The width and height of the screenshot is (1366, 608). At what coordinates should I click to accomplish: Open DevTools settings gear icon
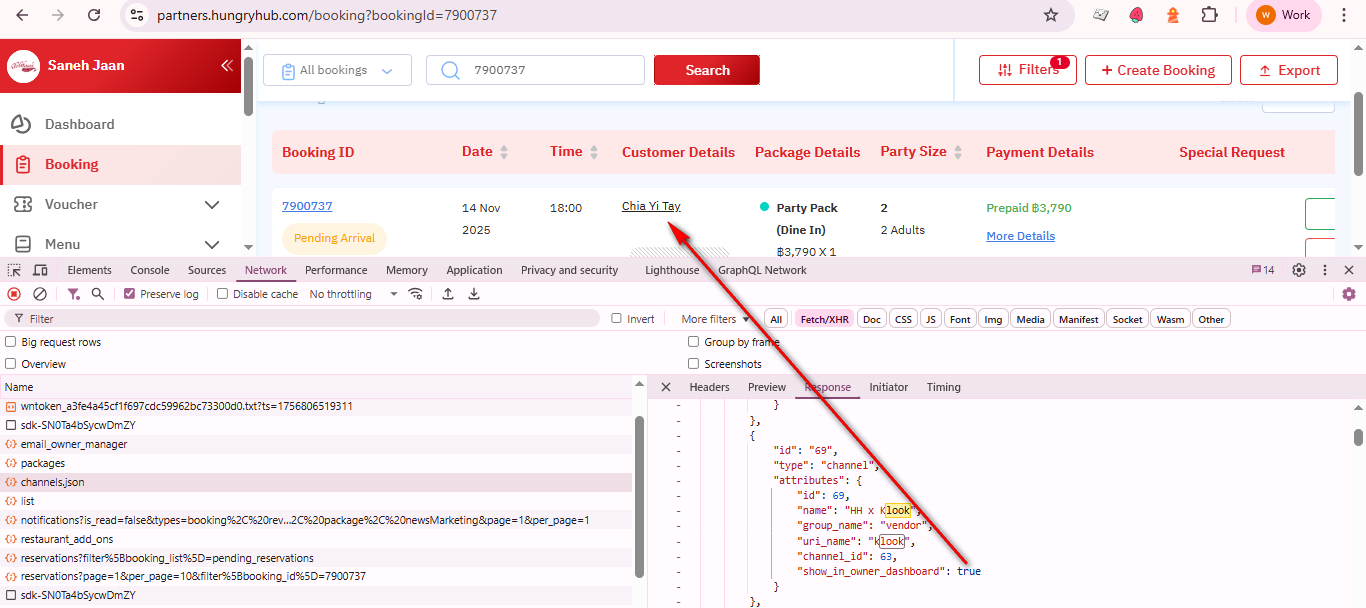pos(1299,270)
